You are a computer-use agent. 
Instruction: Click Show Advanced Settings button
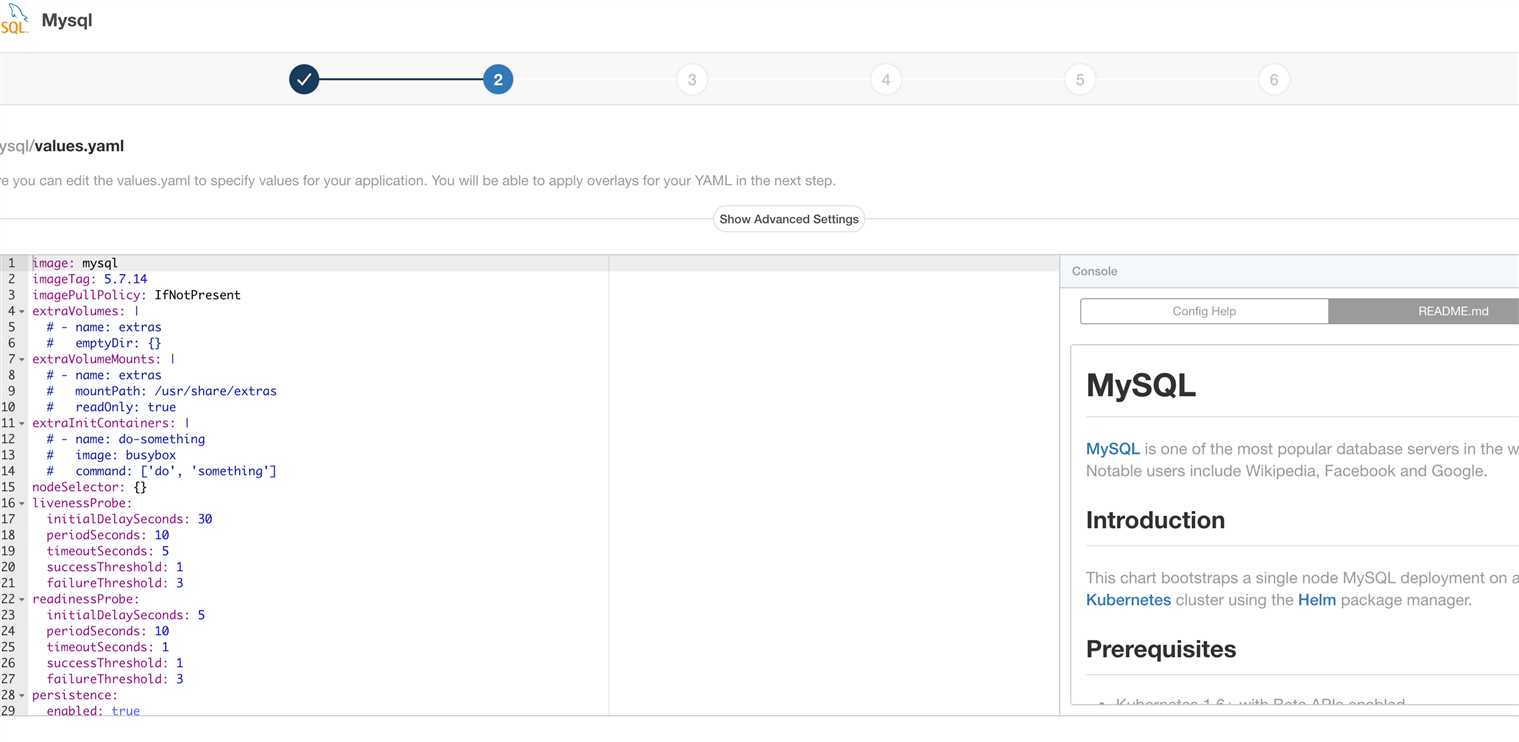(789, 219)
